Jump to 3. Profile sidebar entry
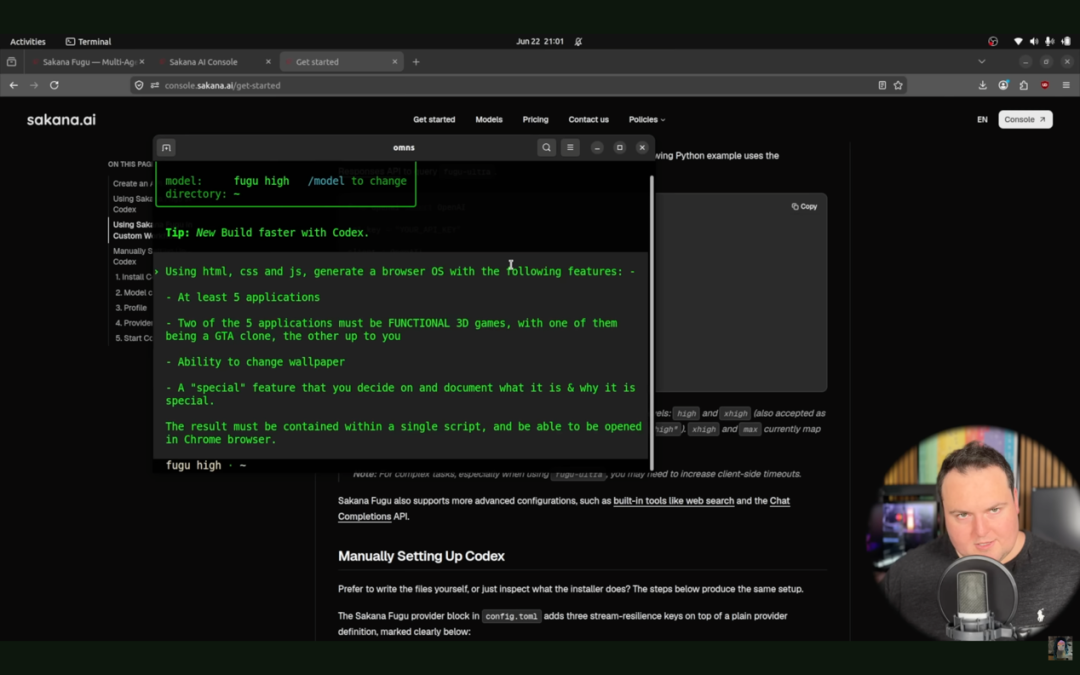Viewport: 1080px width, 675px height. pos(131,308)
